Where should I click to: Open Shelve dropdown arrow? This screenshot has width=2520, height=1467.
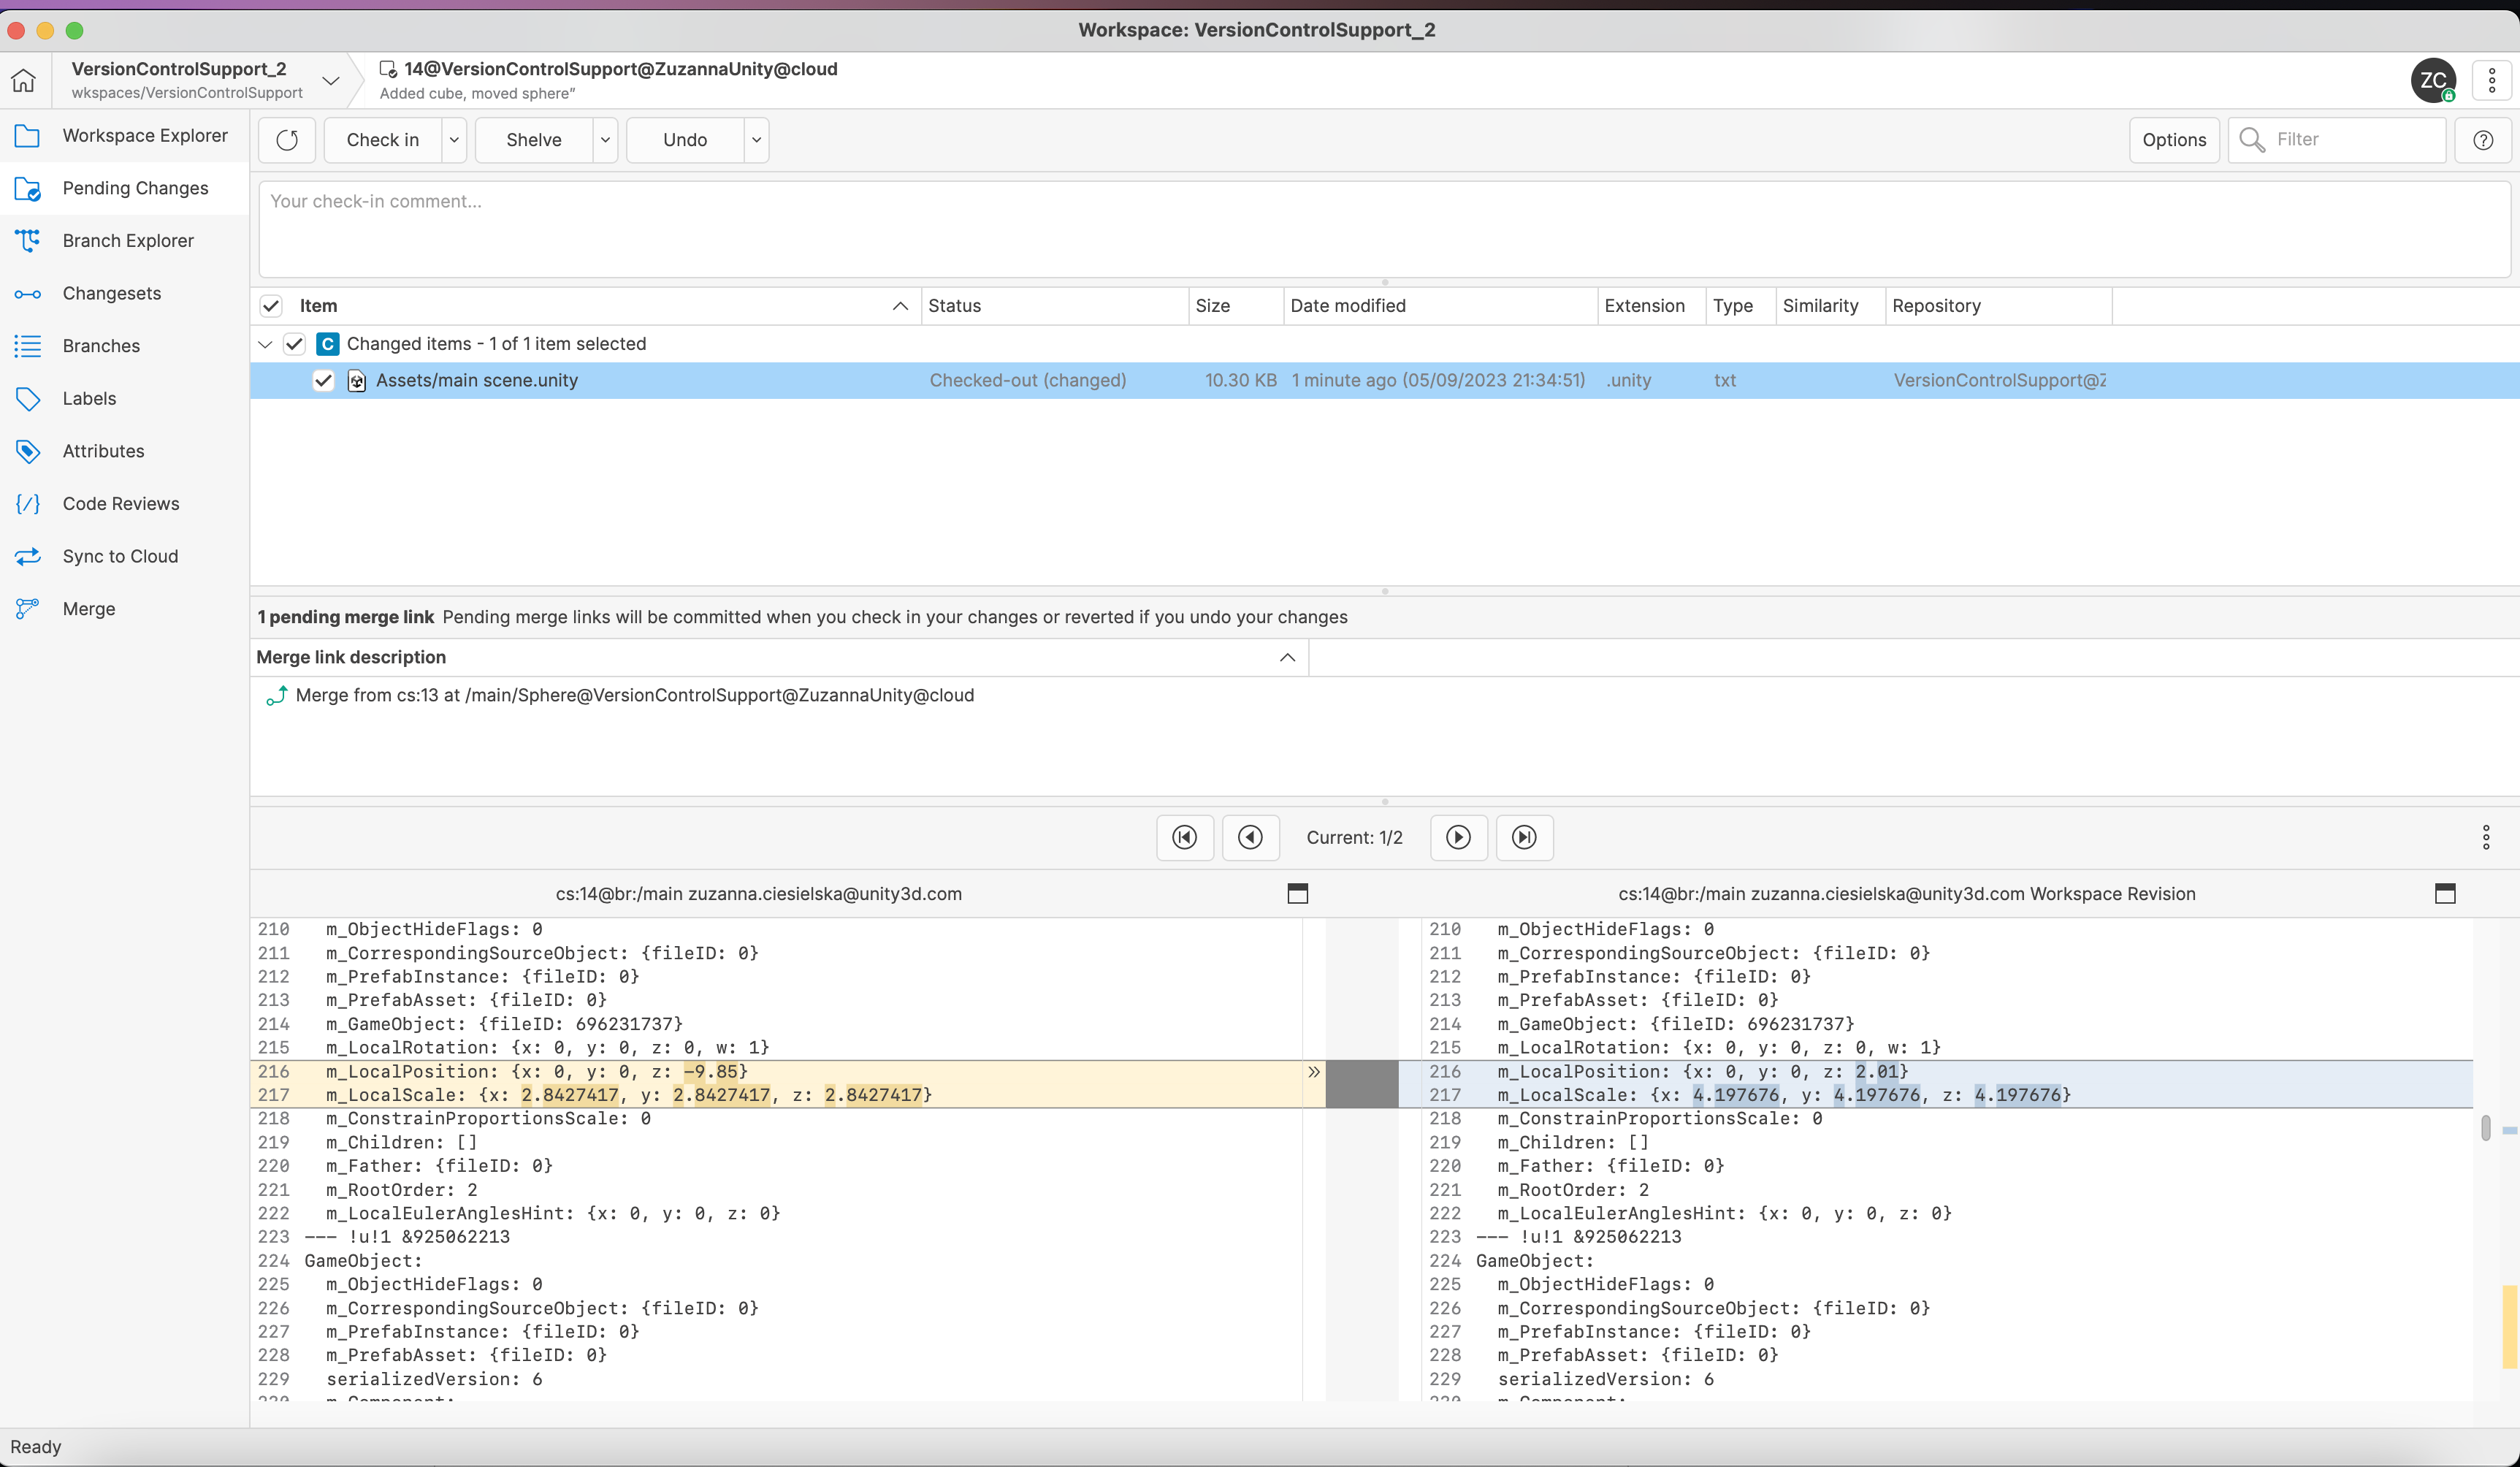tap(605, 140)
